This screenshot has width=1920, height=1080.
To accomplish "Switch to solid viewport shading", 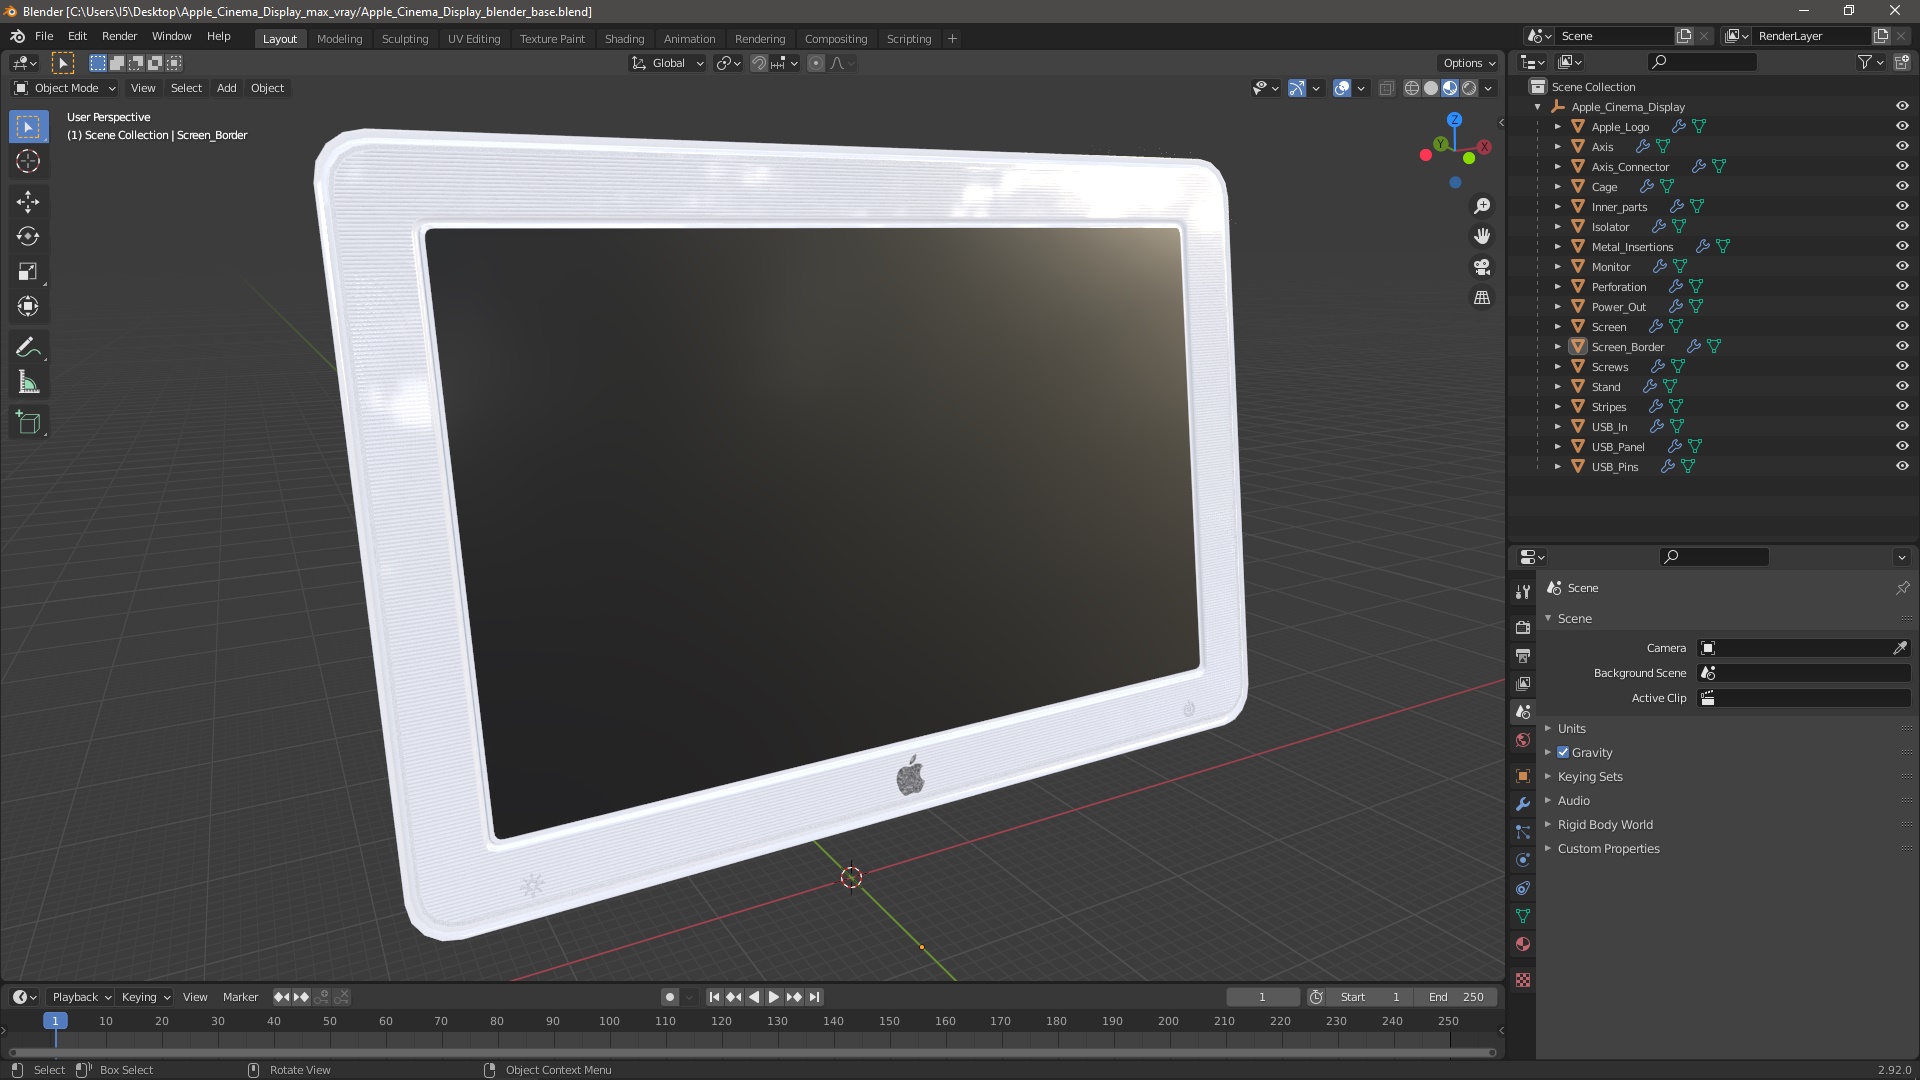I will pyautogui.click(x=1431, y=88).
